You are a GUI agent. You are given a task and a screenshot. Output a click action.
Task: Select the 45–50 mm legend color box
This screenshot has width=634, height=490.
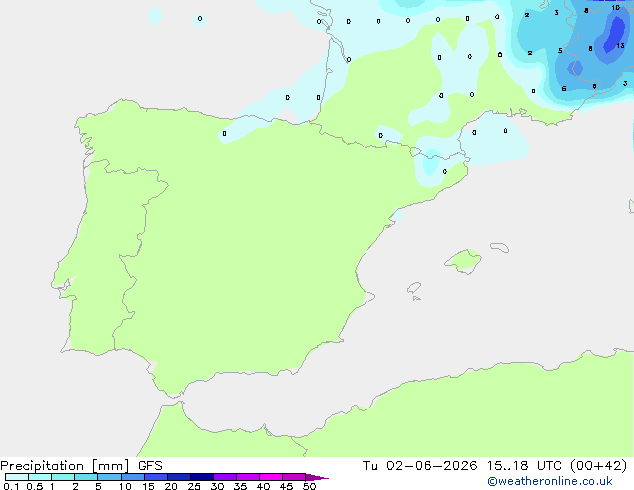pyautogui.click(x=294, y=477)
